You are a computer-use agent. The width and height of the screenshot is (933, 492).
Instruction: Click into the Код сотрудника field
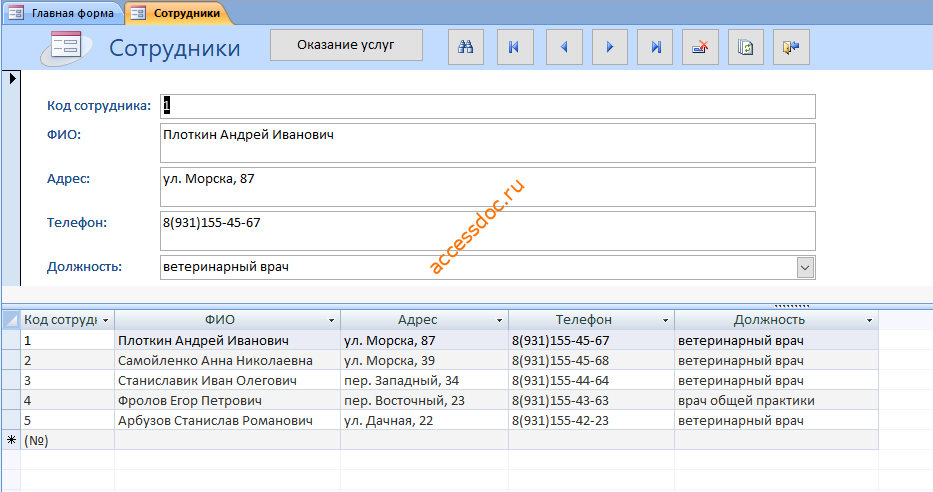coord(487,106)
